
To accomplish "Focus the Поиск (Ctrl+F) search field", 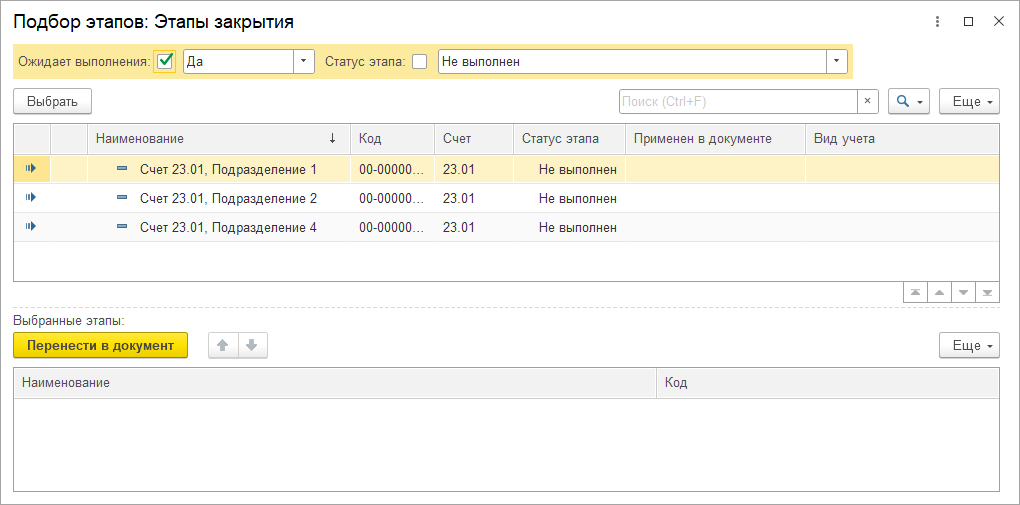I will point(737,101).
